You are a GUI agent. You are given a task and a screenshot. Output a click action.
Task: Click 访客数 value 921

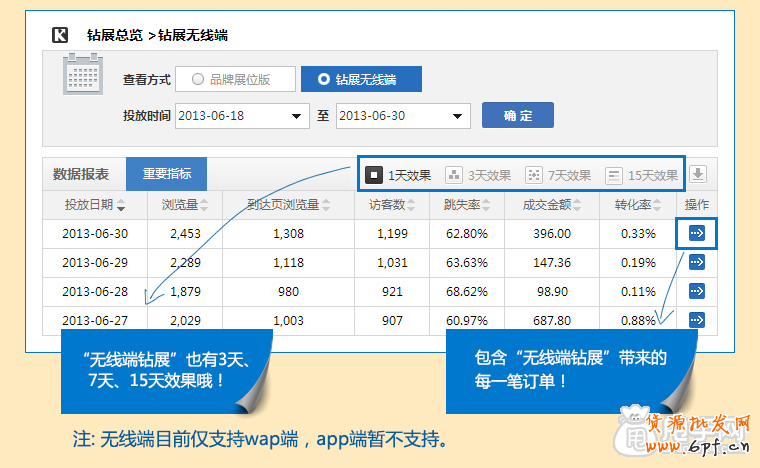pyautogui.click(x=392, y=292)
